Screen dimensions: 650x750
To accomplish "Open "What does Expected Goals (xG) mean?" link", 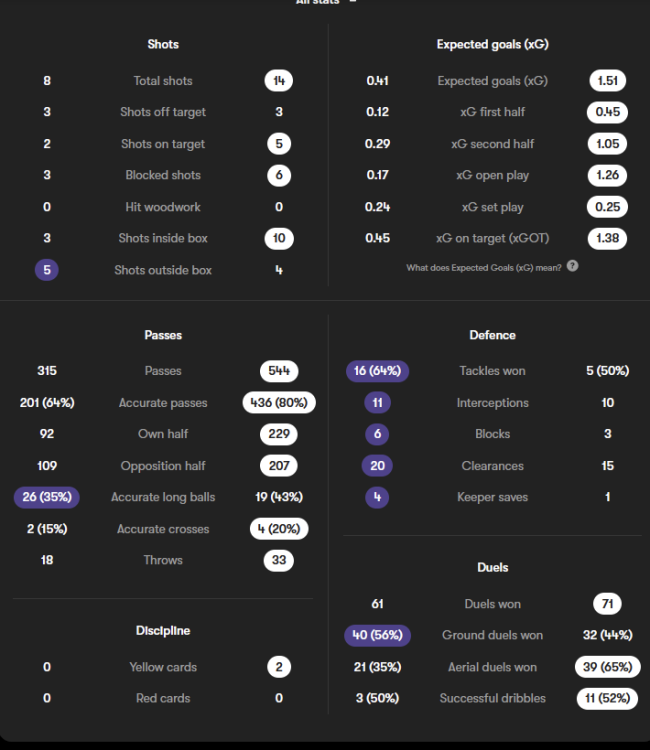I will pos(484,268).
